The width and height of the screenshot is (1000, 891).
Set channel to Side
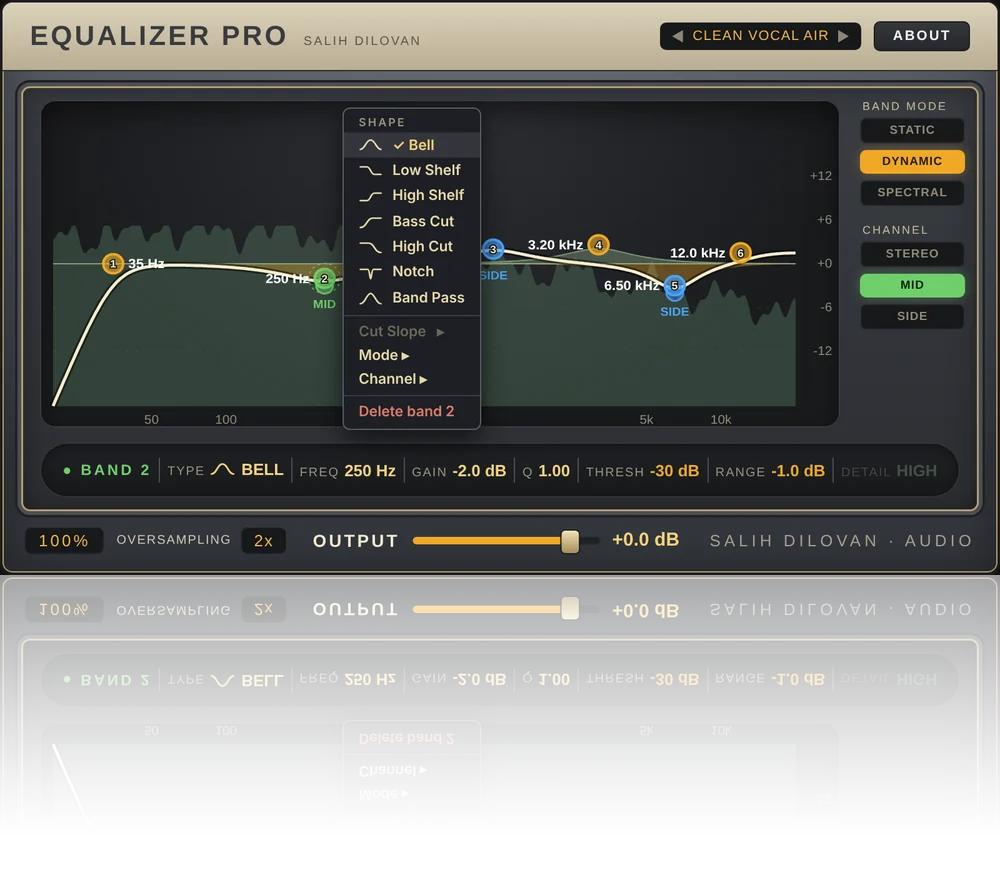pyautogui.click(x=912, y=316)
